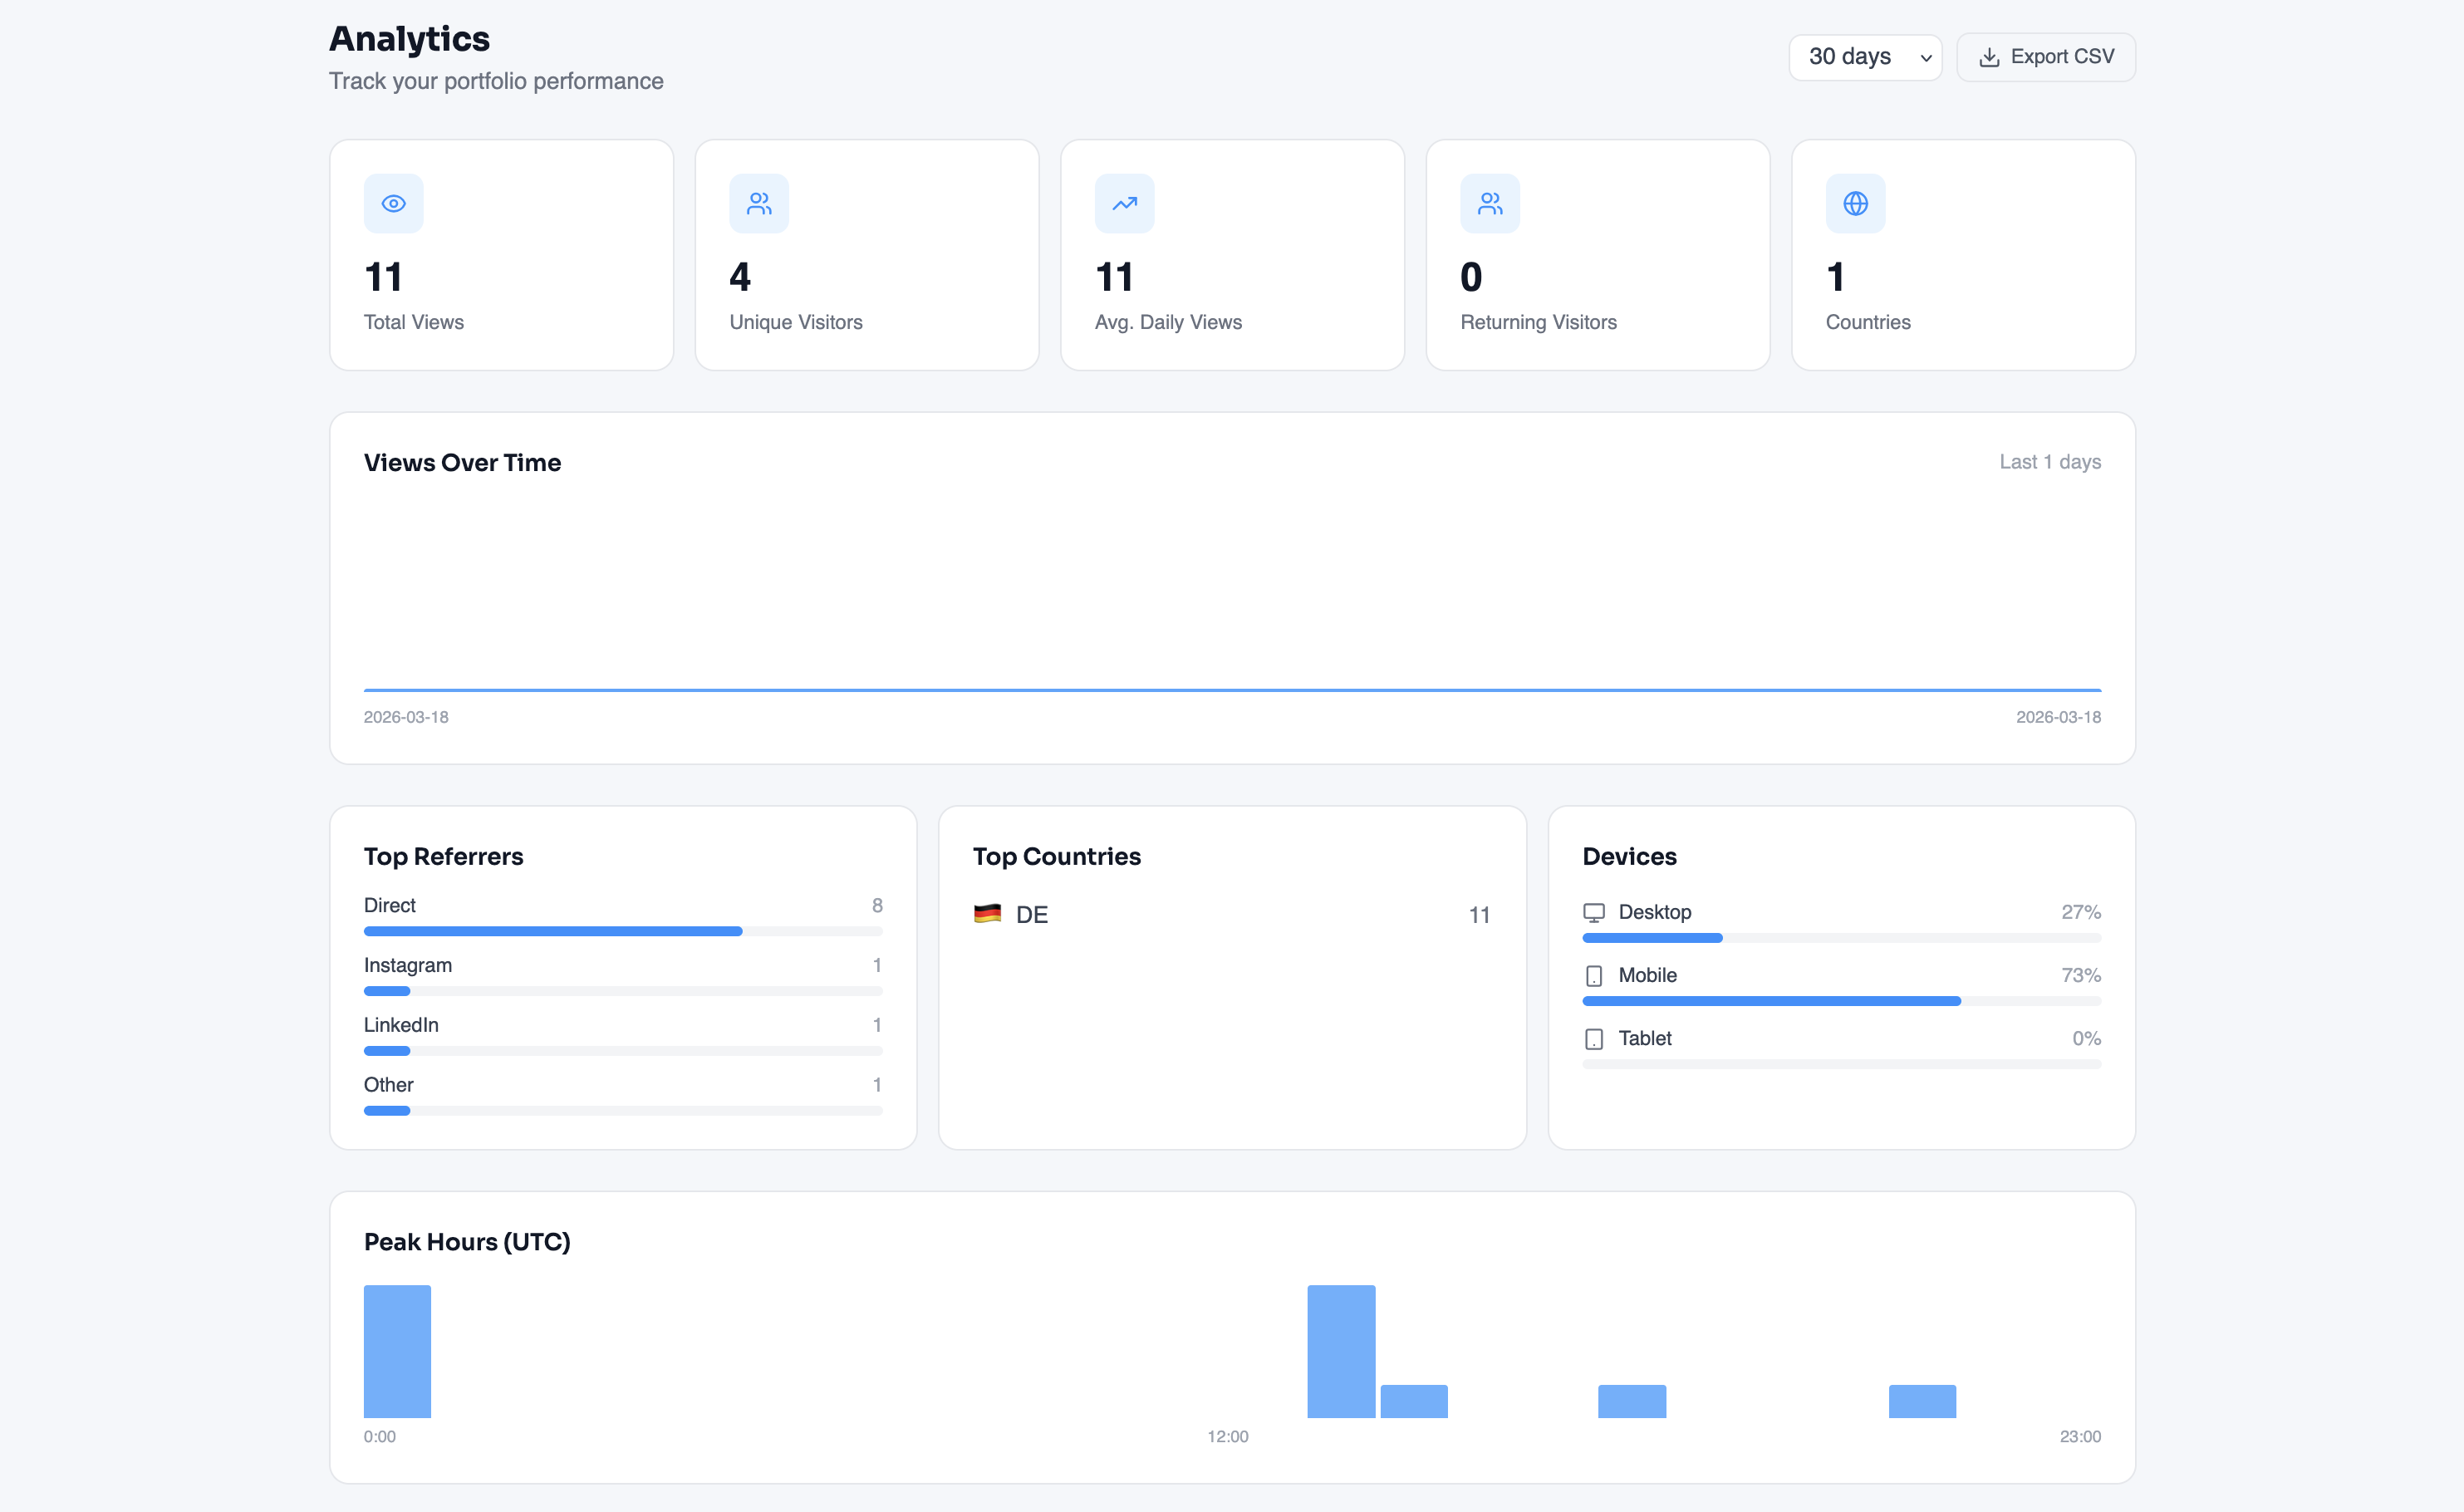This screenshot has height=1512, width=2464.
Task: Click the LinkedIn referrer progress bar
Action: pos(623,1051)
